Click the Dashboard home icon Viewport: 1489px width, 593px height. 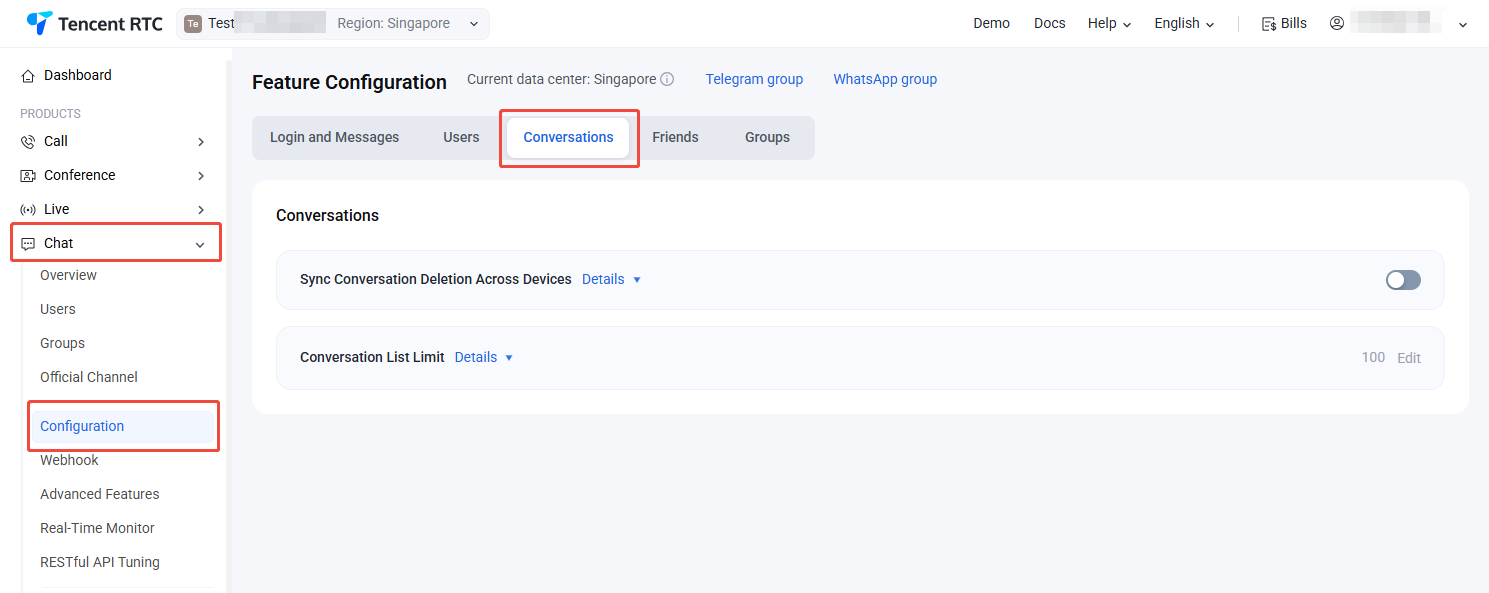point(28,76)
